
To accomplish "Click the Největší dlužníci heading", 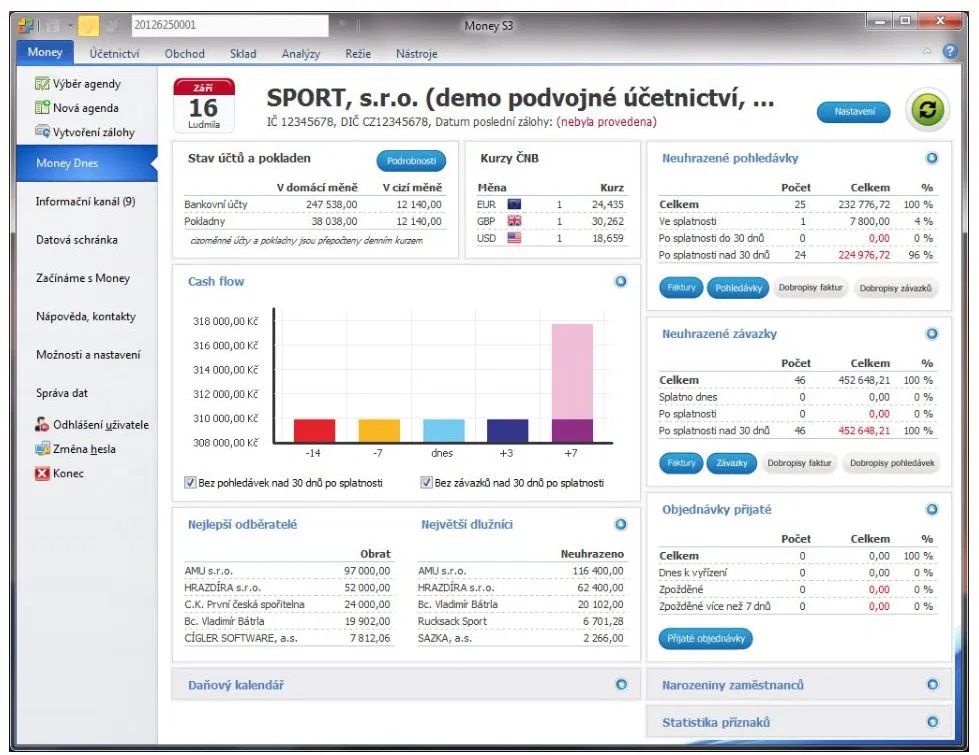I will [x=466, y=525].
